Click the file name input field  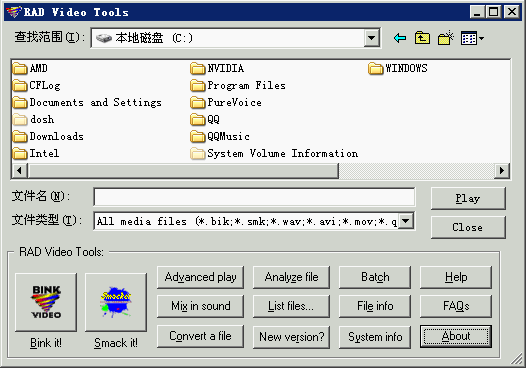(x=254, y=197)
